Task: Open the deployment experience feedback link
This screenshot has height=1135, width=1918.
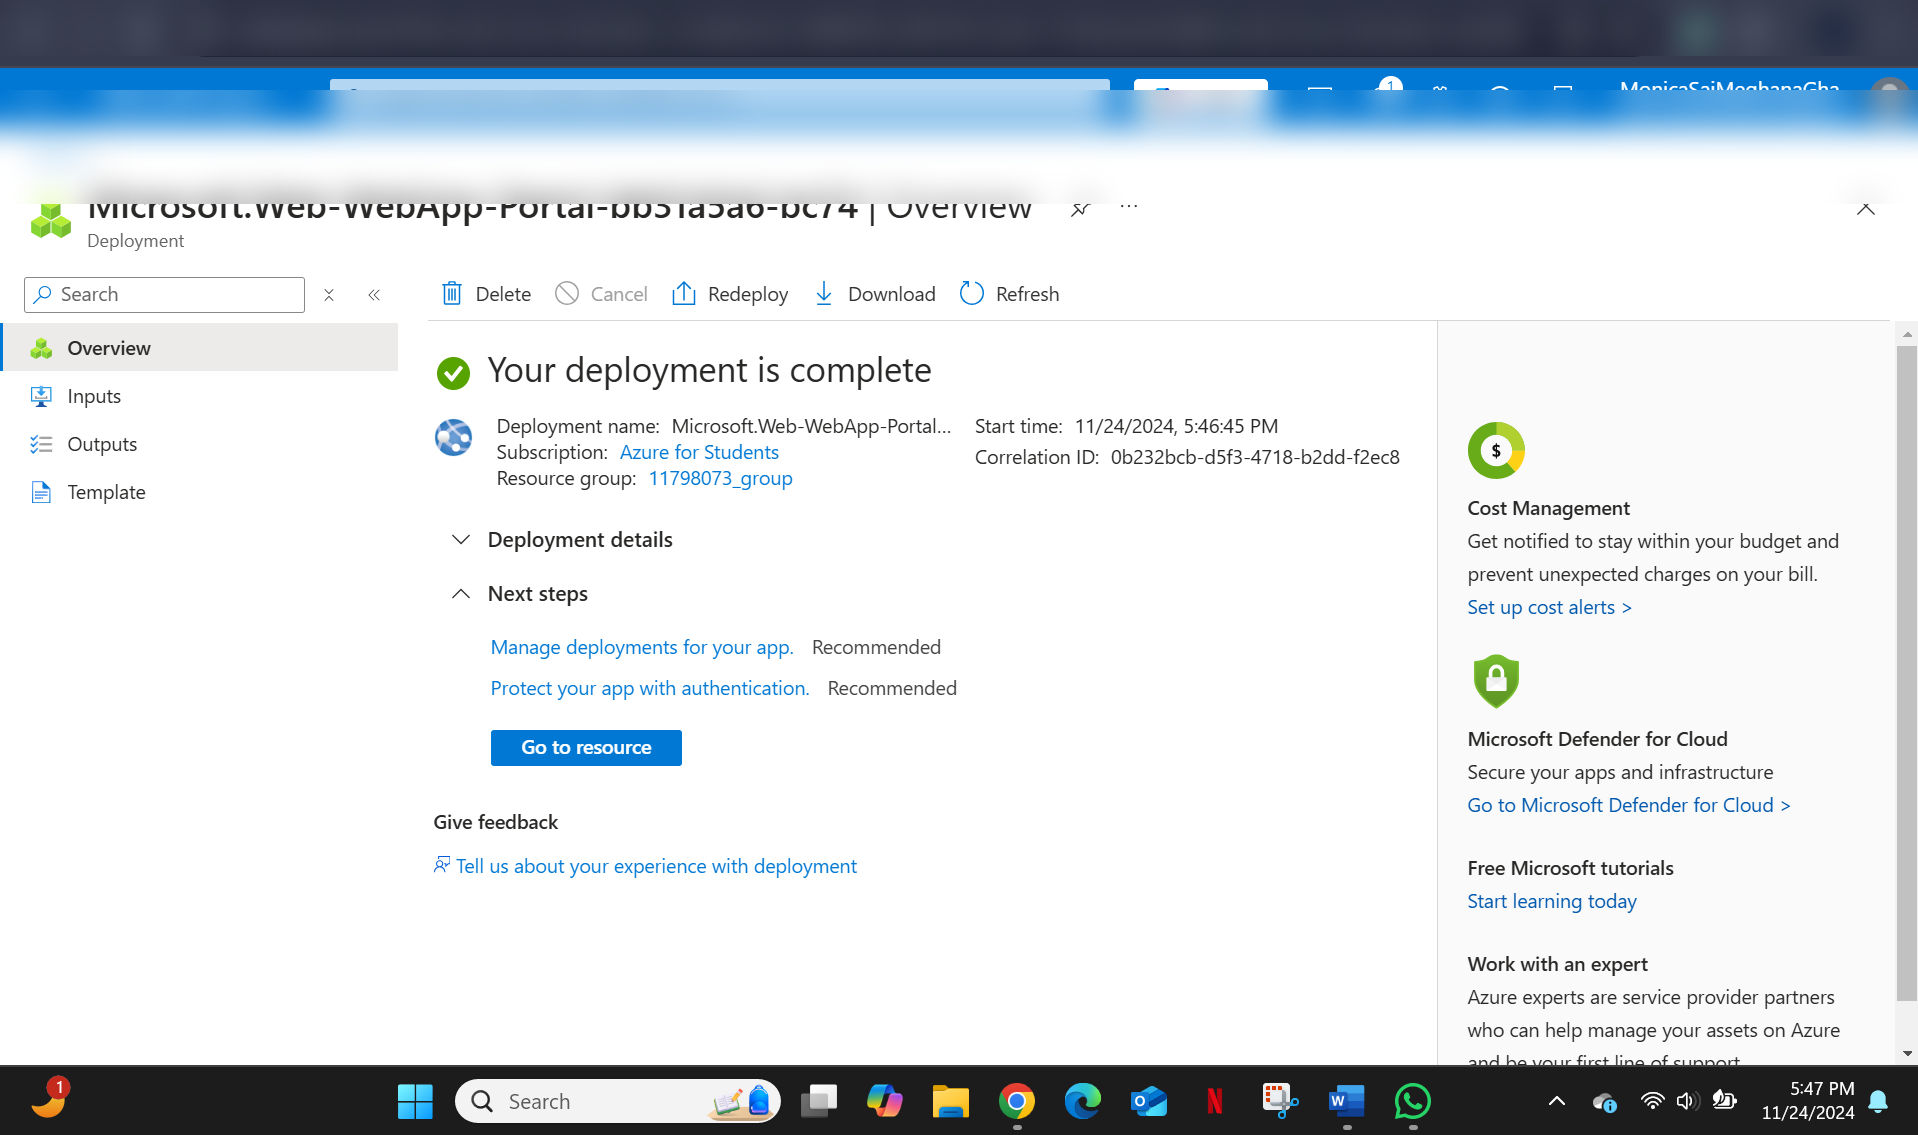Action: [646, 866]
